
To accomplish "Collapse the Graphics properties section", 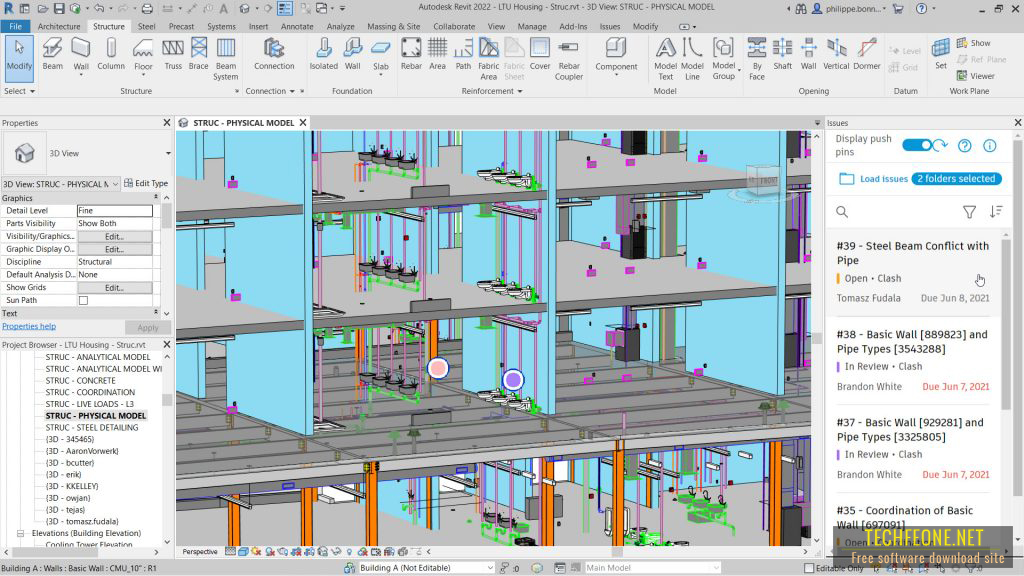I will pos(155,197).
